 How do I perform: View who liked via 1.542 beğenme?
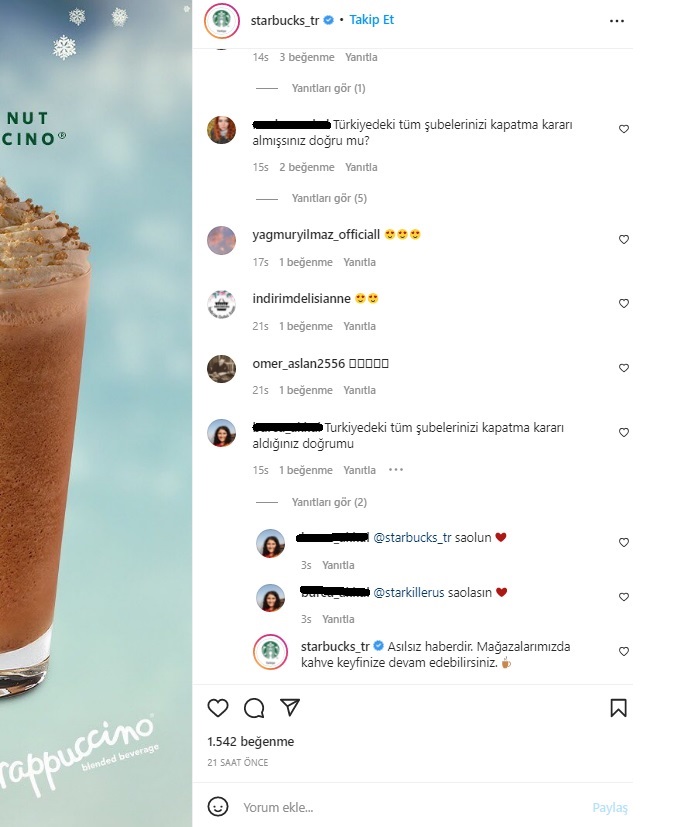point(251,742)
